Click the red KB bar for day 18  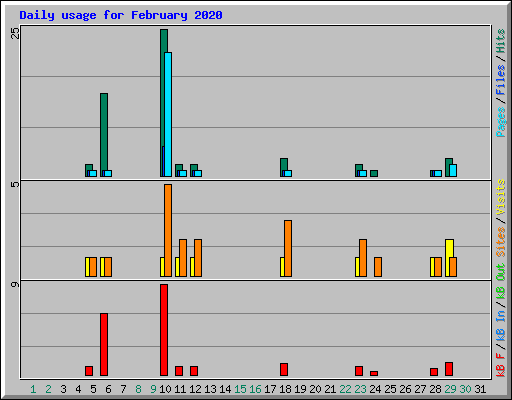(x=284, y=369)
